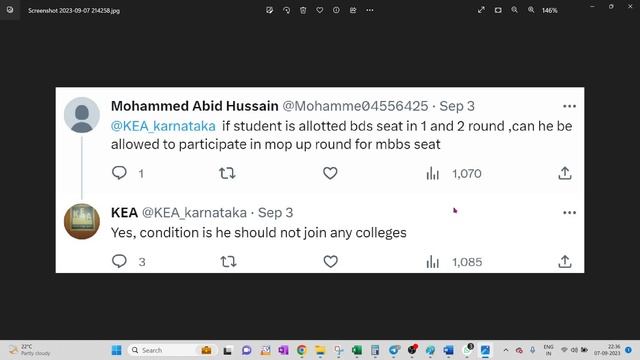Mark the photo as favorite with the heart

320,10
